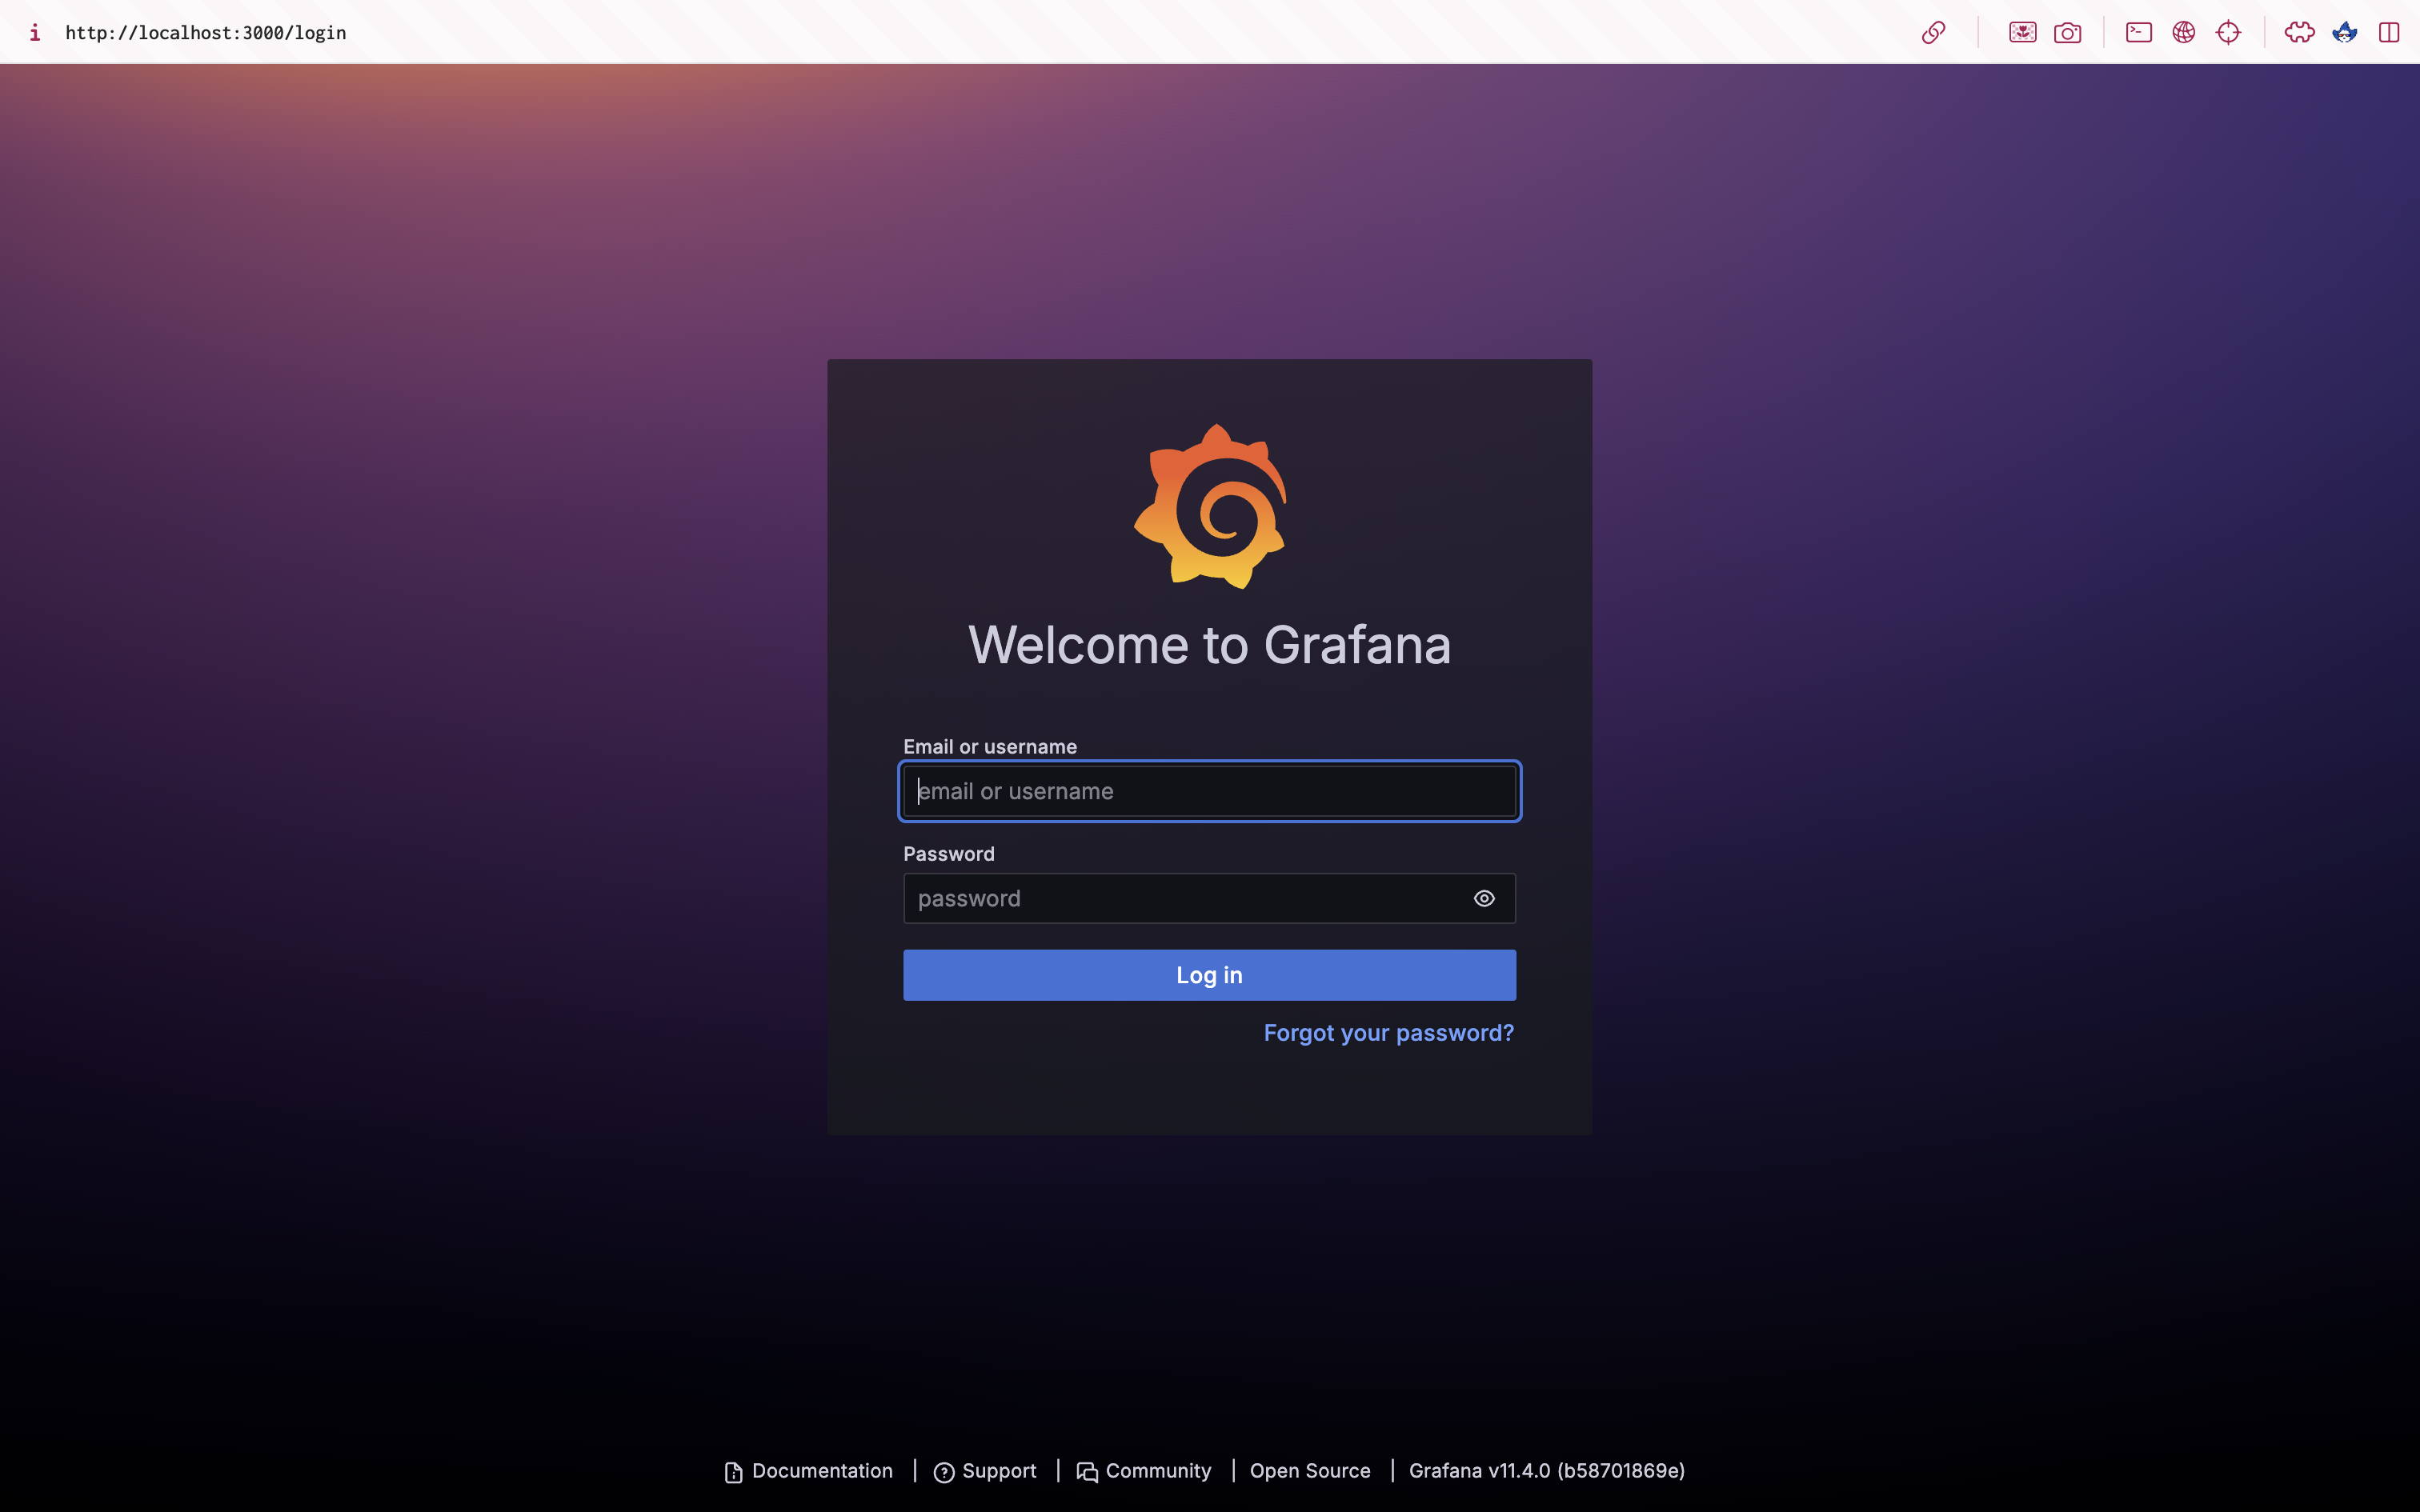This screenshot has width=2420, height=1512.
Task: Click the Open Source footer link
Action: coord(1310,1471)
